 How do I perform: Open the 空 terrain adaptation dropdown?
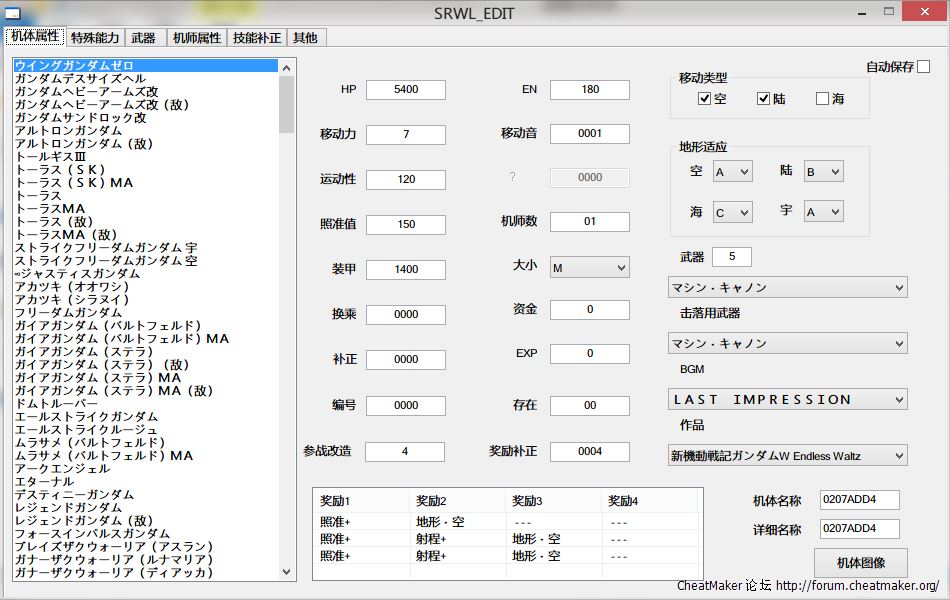point(732,172)
